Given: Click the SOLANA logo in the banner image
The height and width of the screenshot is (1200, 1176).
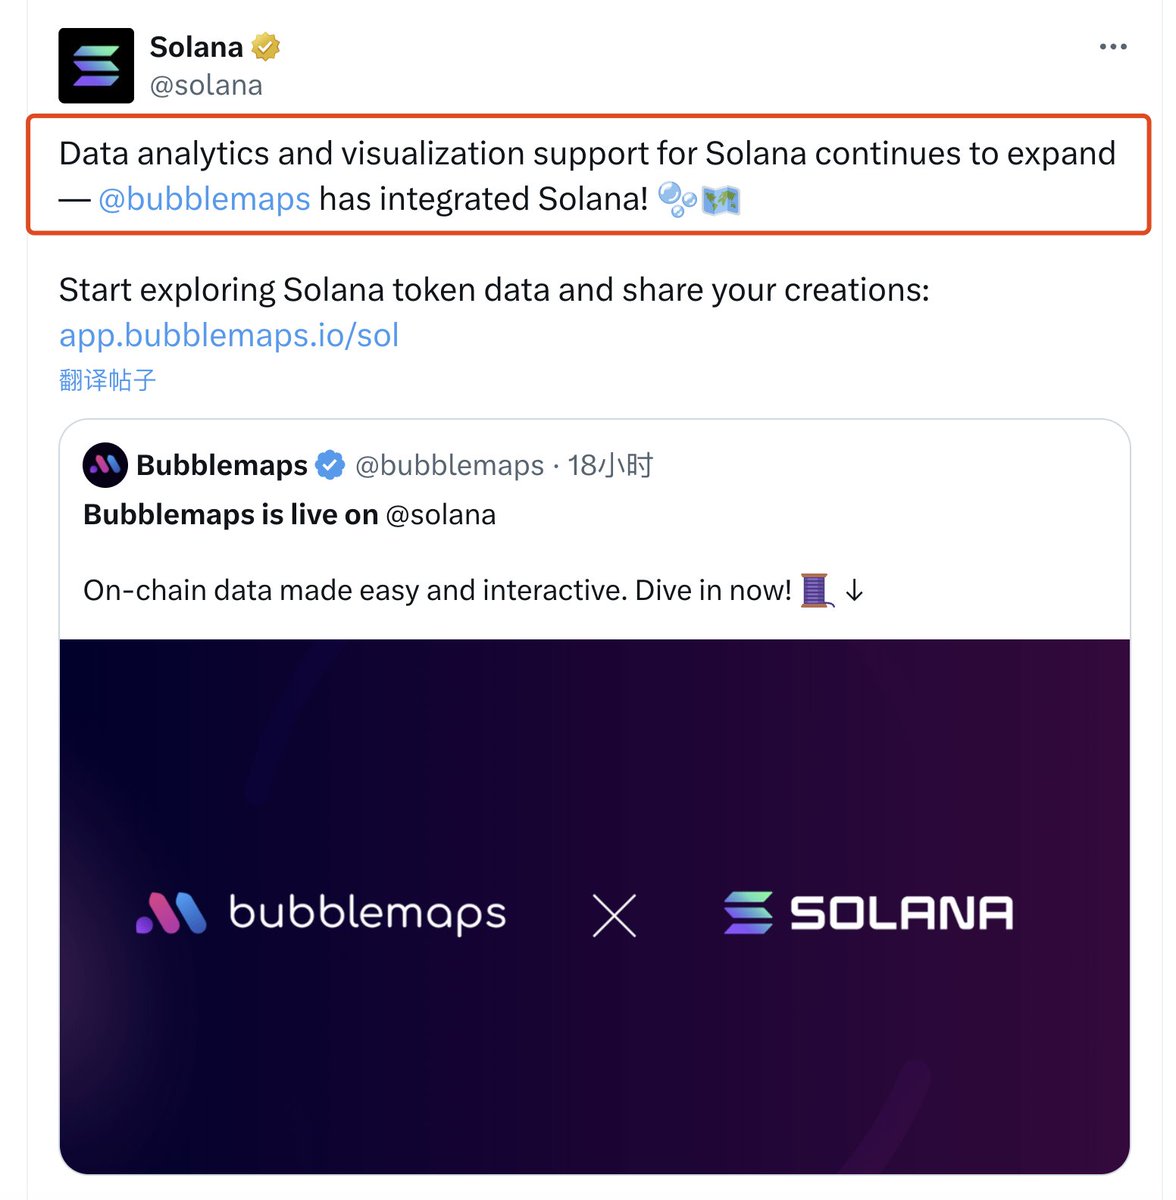Looking at the screenshot, I should (x=868, y=913).
